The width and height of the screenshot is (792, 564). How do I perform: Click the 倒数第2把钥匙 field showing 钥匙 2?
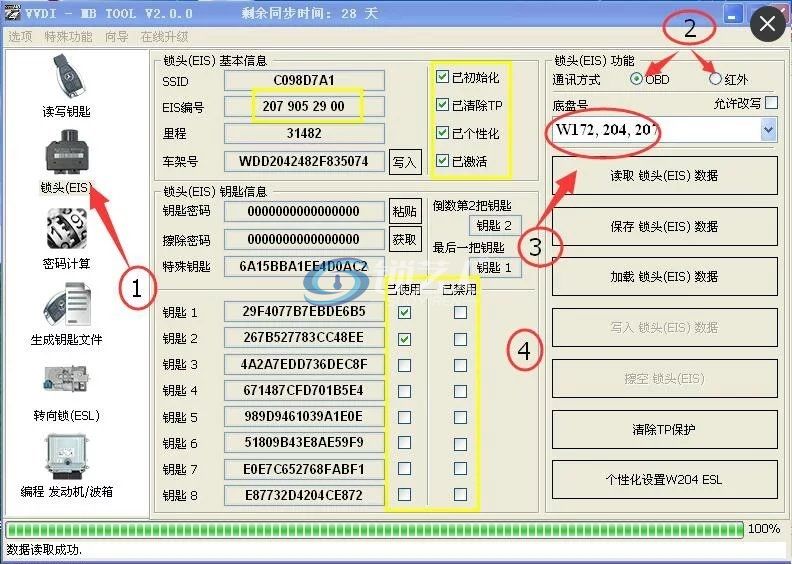click(494, 225)
